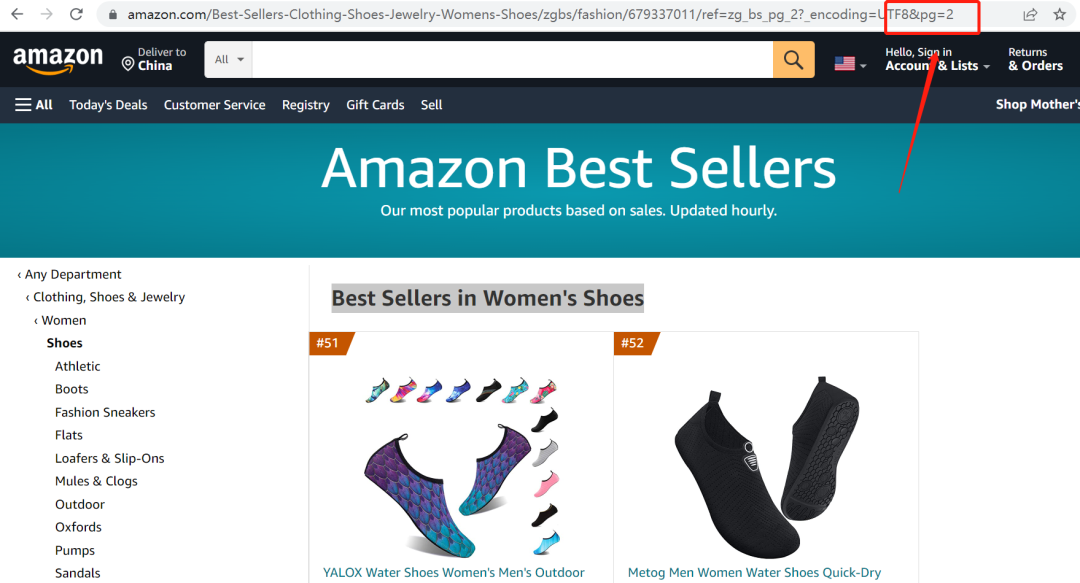Click the Deliver to China location pin

point(128,64)
